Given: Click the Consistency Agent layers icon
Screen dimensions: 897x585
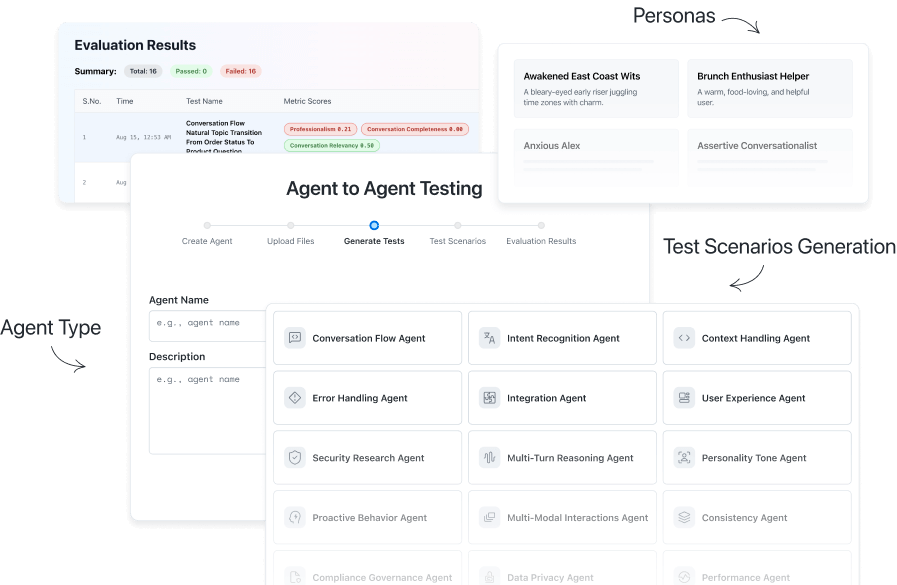Looking at the screenshot, I should (x=683, y=516).
